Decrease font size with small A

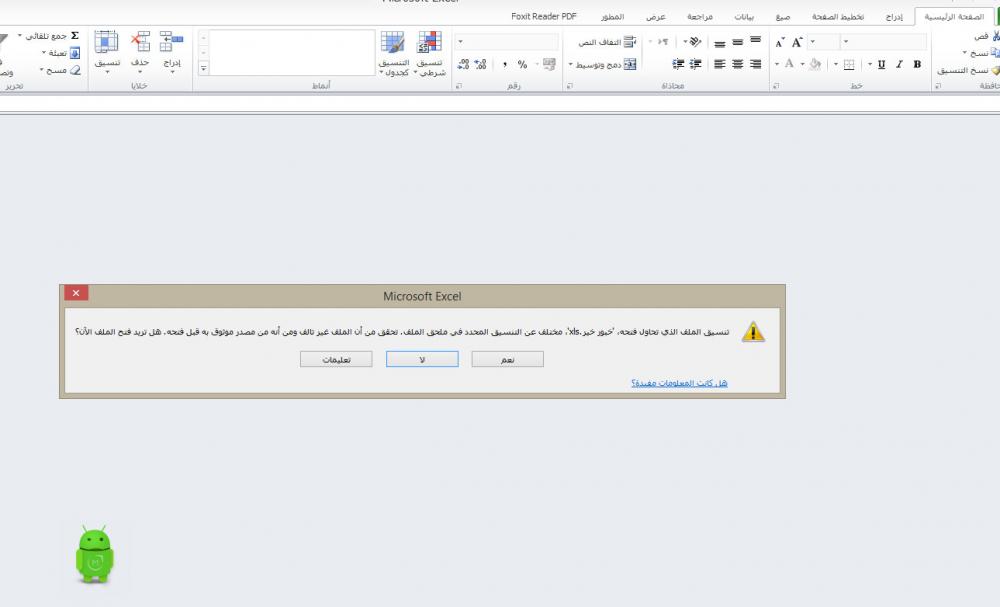point(779,43)
